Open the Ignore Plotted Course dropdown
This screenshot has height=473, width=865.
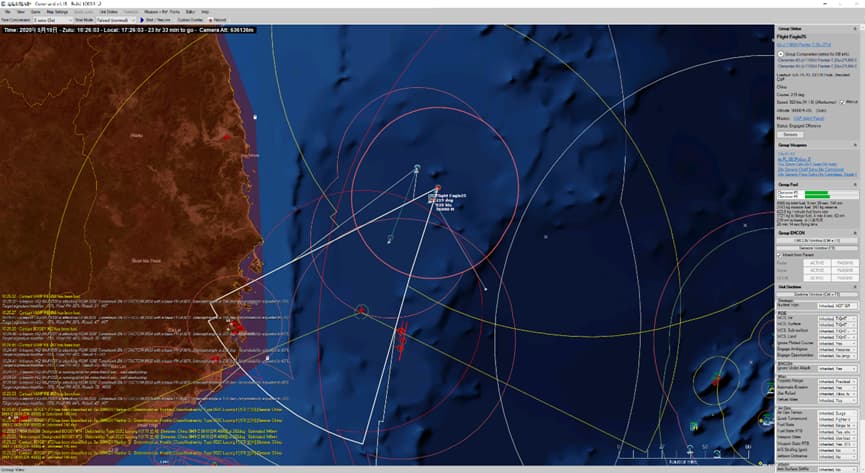pyautogui.click(x=837, y=343)
